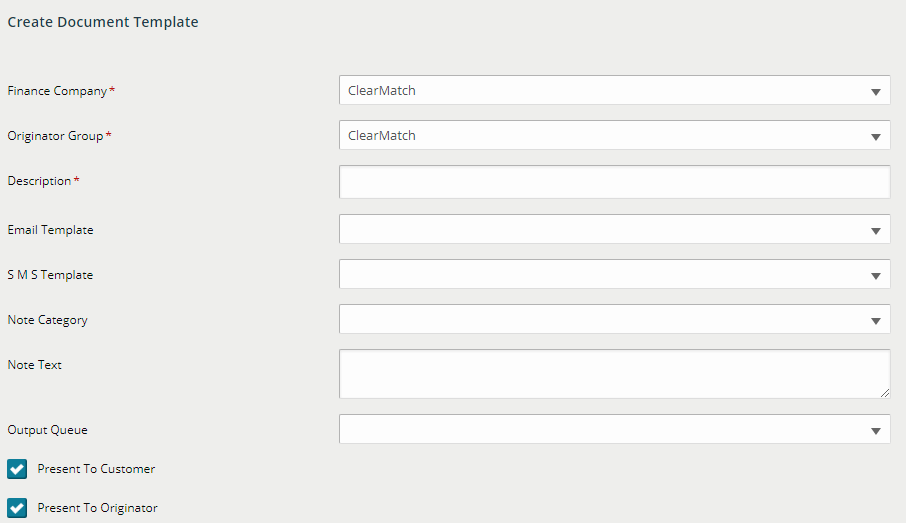Click the empty Email Template combo box
The image size is (906, 523).
tap(614, 229)
